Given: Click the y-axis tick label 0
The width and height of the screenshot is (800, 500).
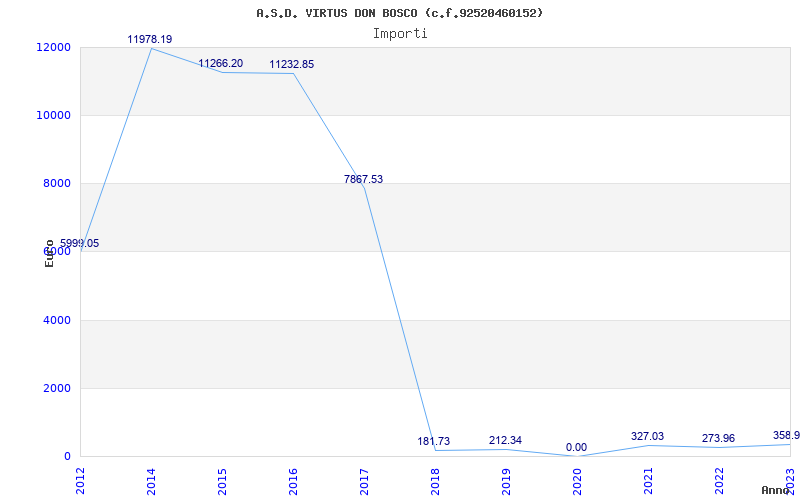Looking at the screenshot, I should click(x=67, y=456).
